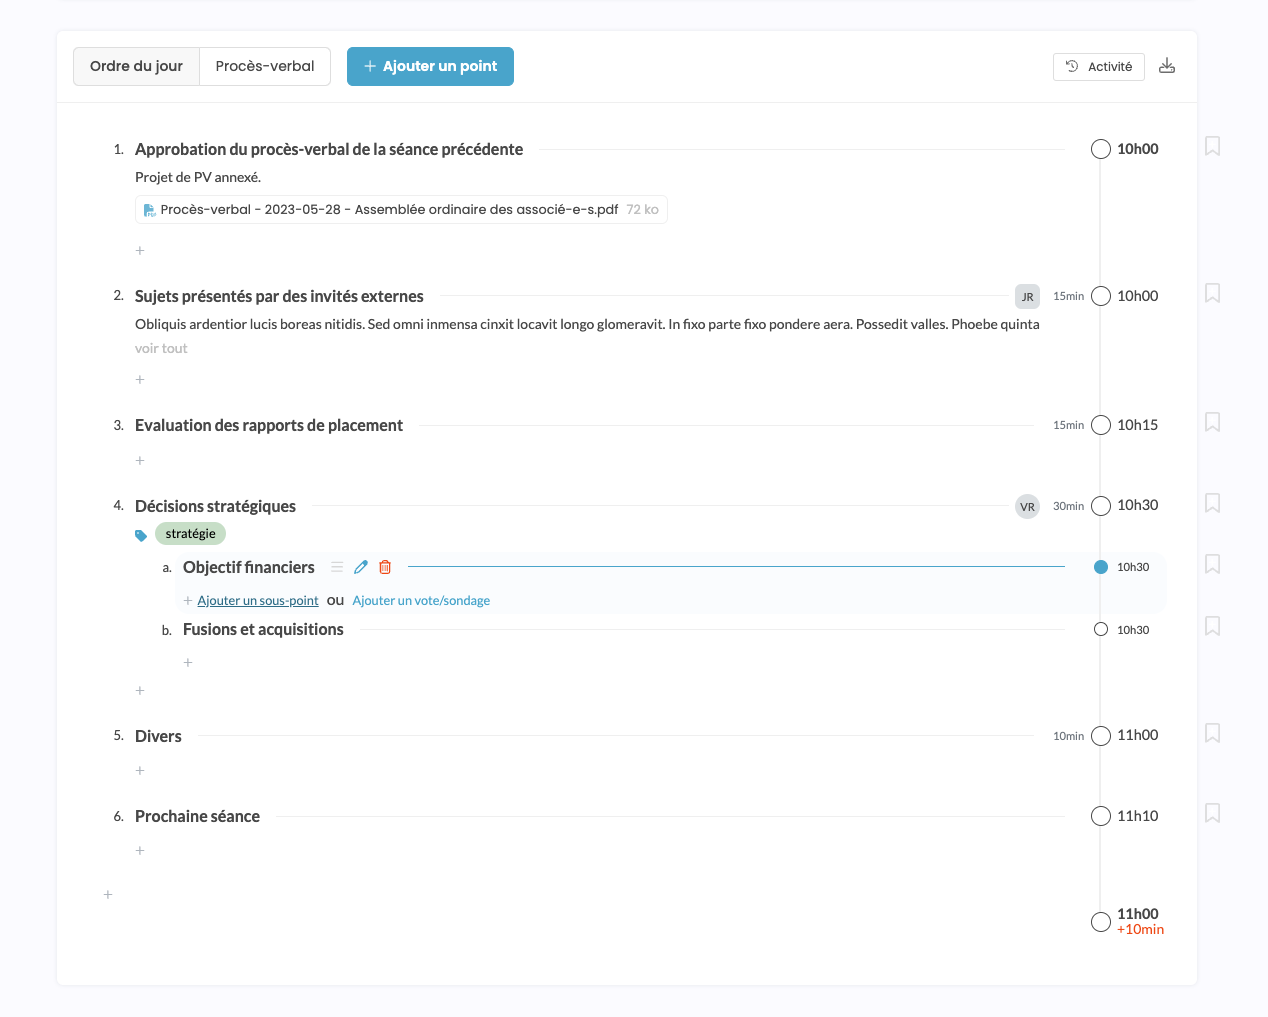Click the plus under Fusions et acquisitions

tap(188, 663)
